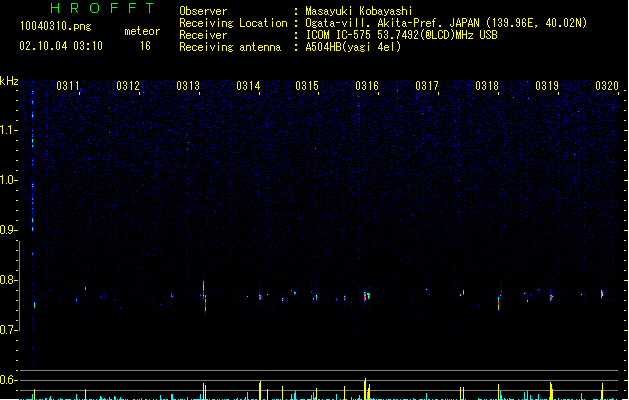Click the tall meteor echo just after 0313
The width and height of the screenshot is (629, 400).
click(x=205, y=297)
